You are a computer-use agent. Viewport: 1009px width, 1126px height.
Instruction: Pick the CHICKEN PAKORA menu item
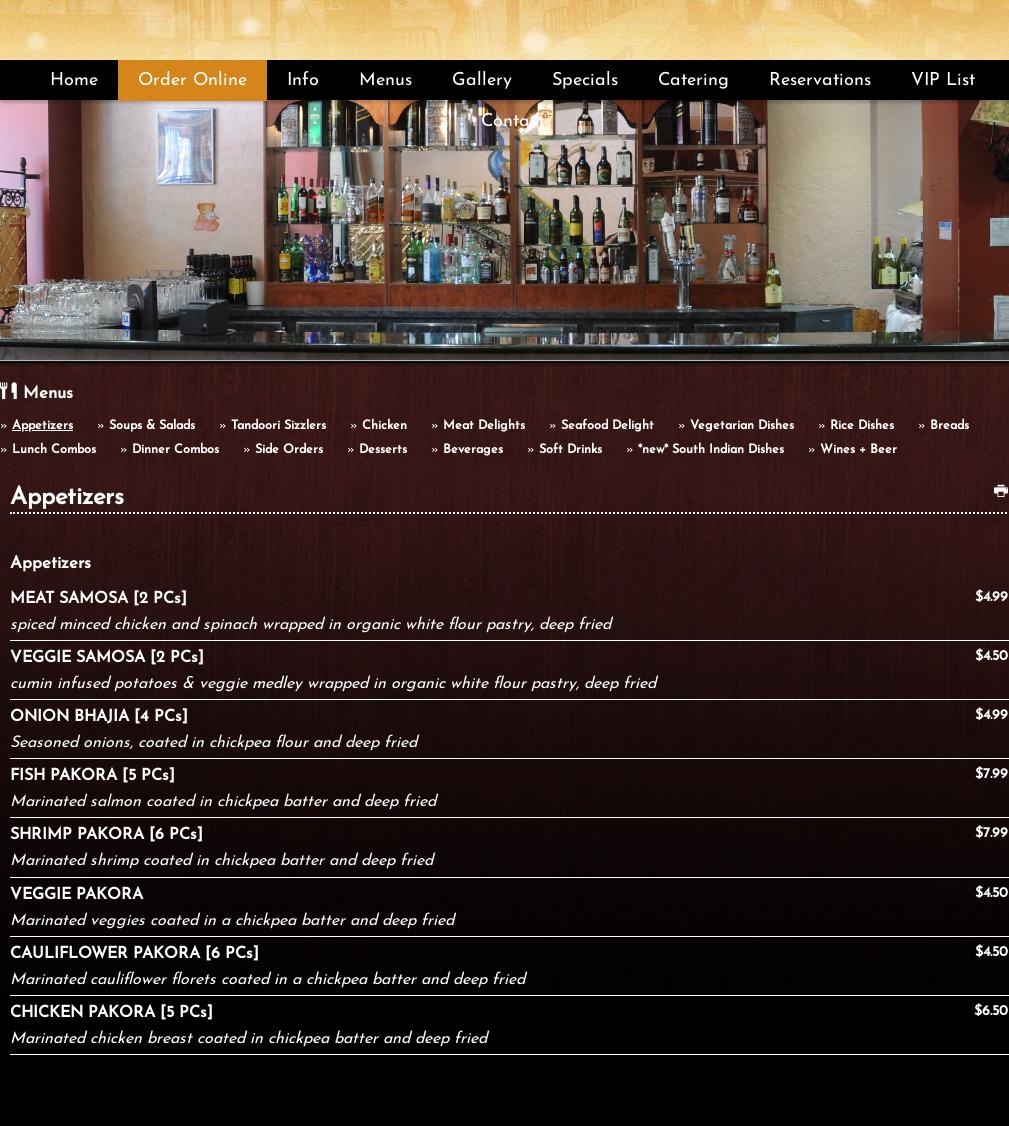coord(111,1013)
